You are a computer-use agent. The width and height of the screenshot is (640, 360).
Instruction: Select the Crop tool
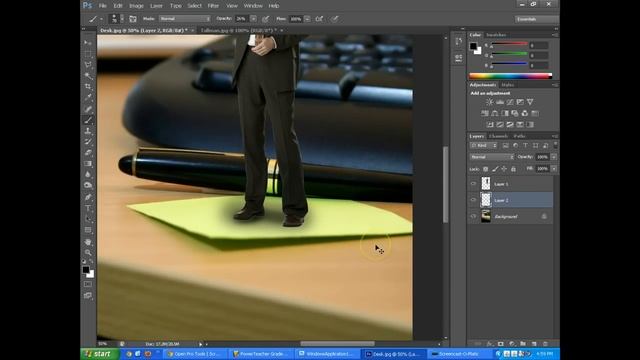[x=88, y=87]
